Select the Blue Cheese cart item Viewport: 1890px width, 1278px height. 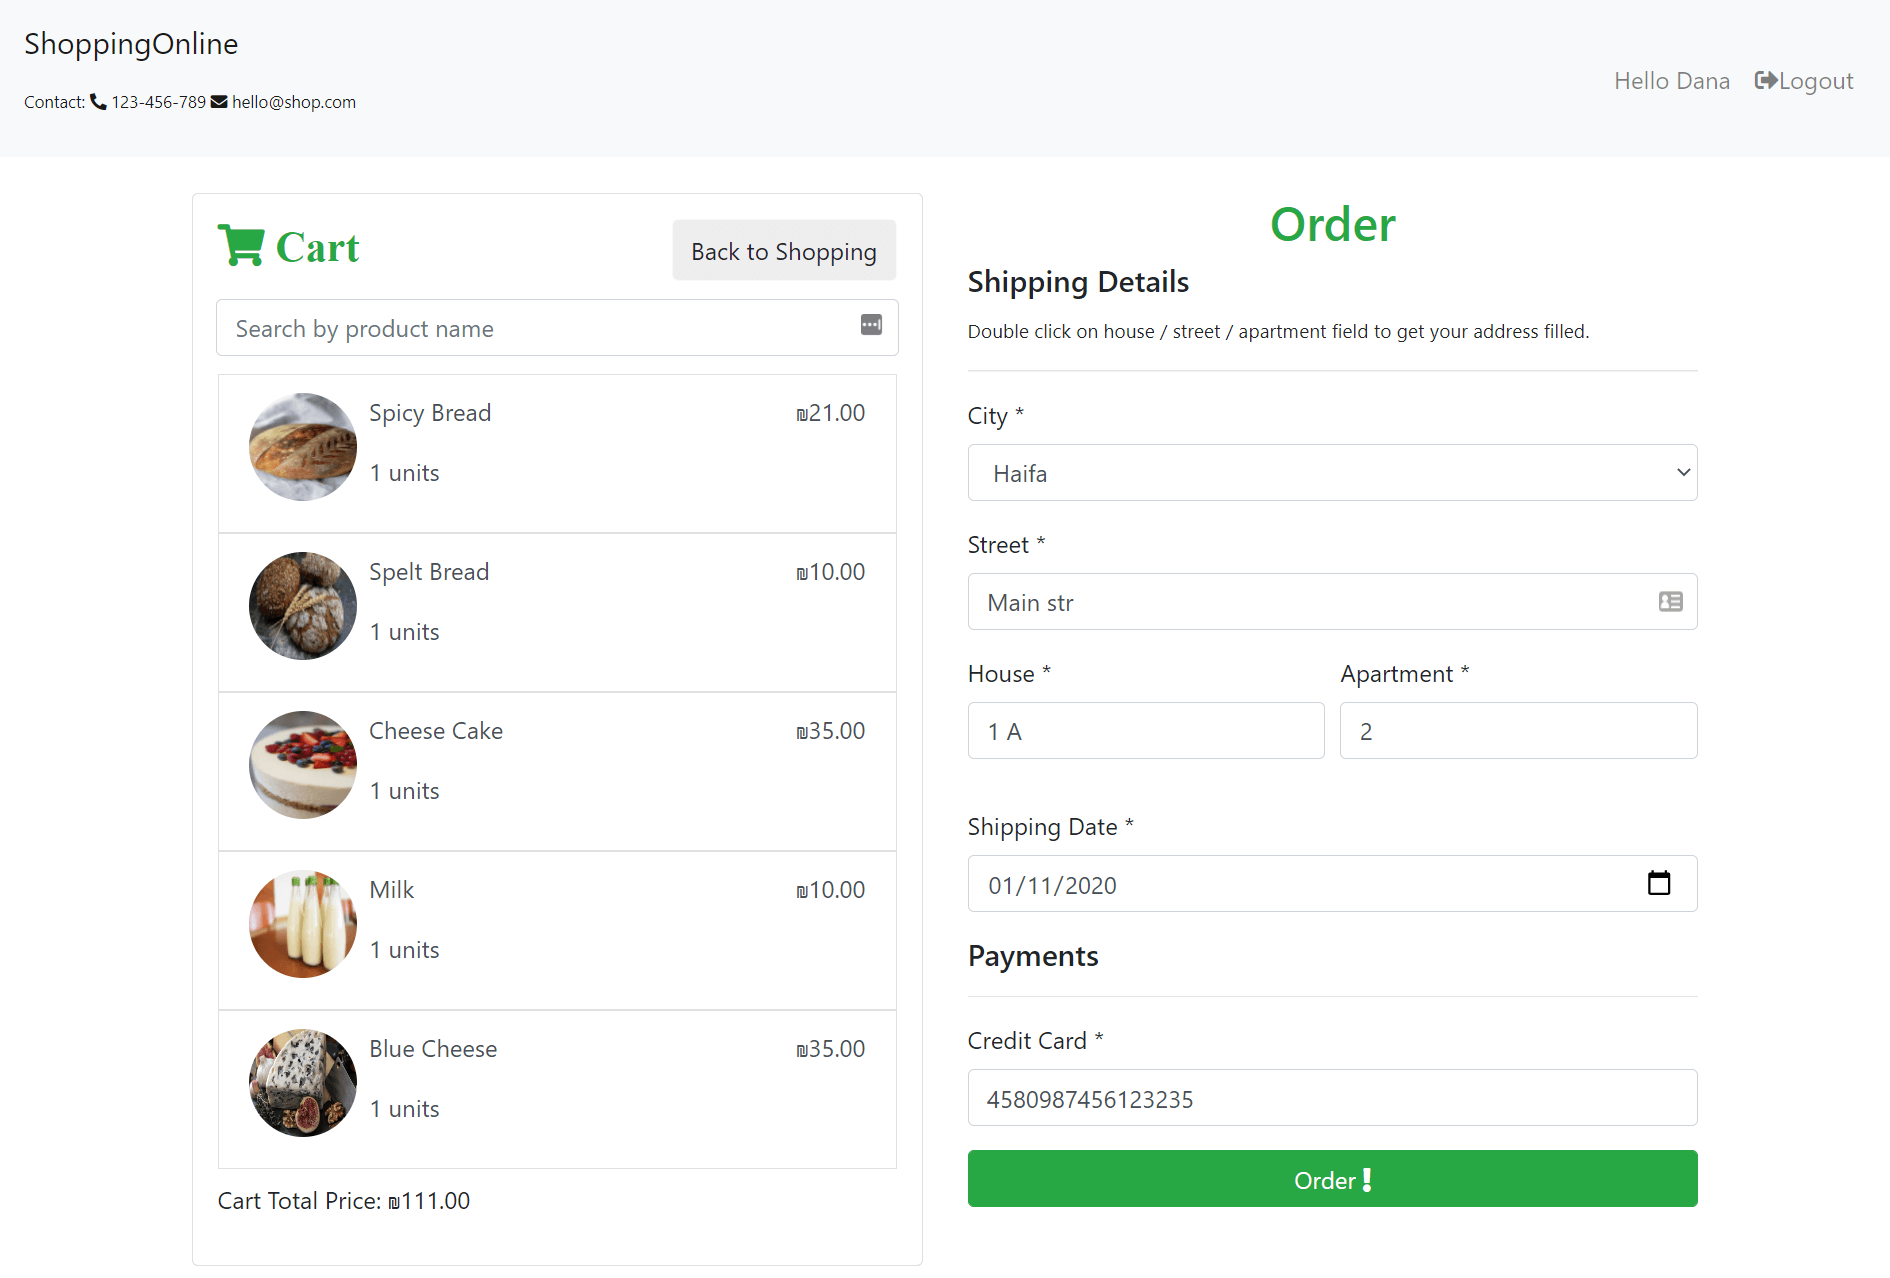tap(557, 1089)
